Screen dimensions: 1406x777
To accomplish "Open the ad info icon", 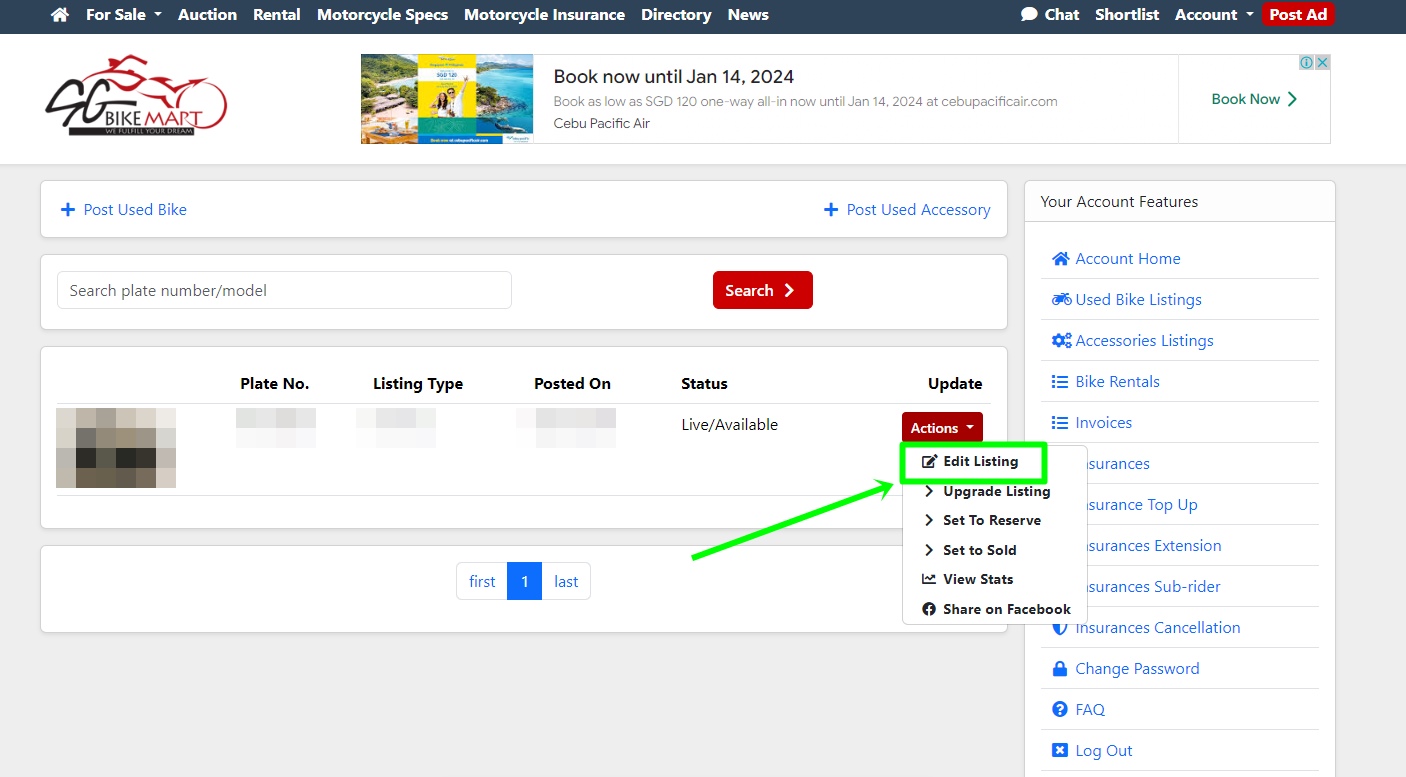I will coord(1306,63).
